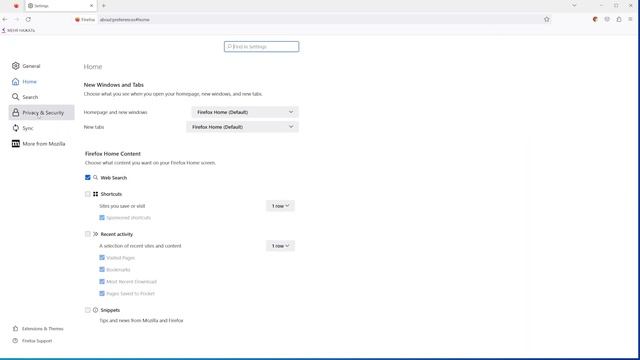Bookmark this page with the star icon
This screenshot has height=360, width=640.
click(547, 19)
